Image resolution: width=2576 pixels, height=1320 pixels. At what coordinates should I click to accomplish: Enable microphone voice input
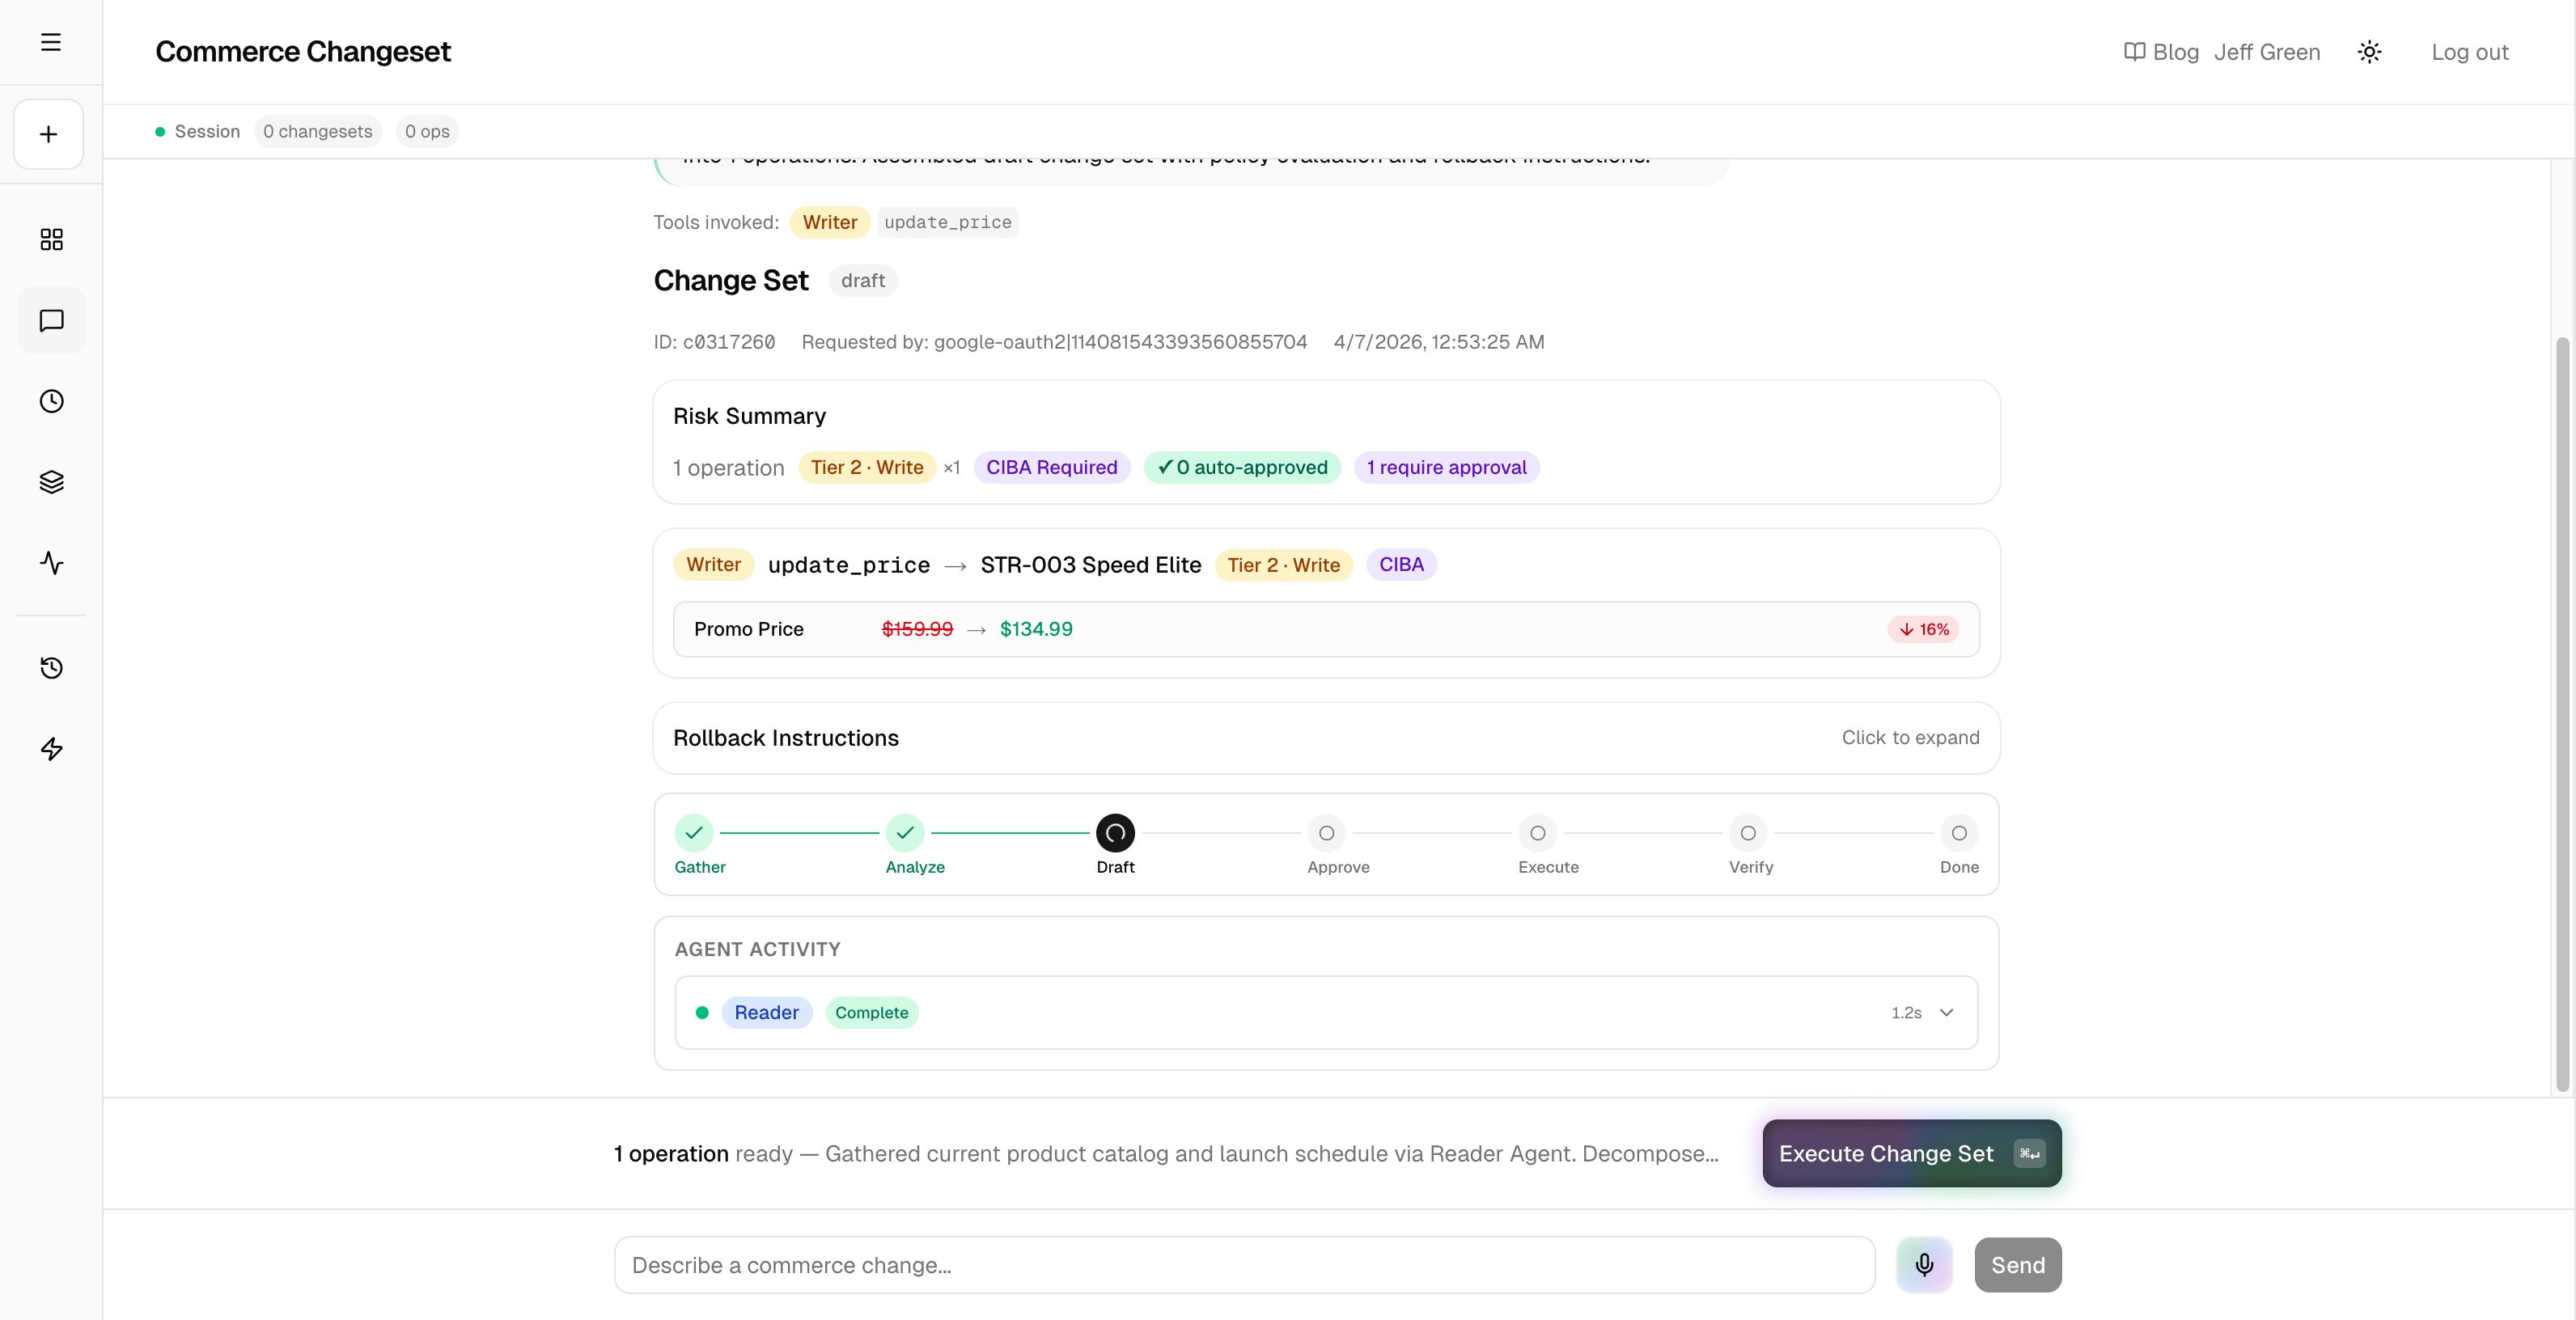pyautogui.click(x=1923, y=1264)
